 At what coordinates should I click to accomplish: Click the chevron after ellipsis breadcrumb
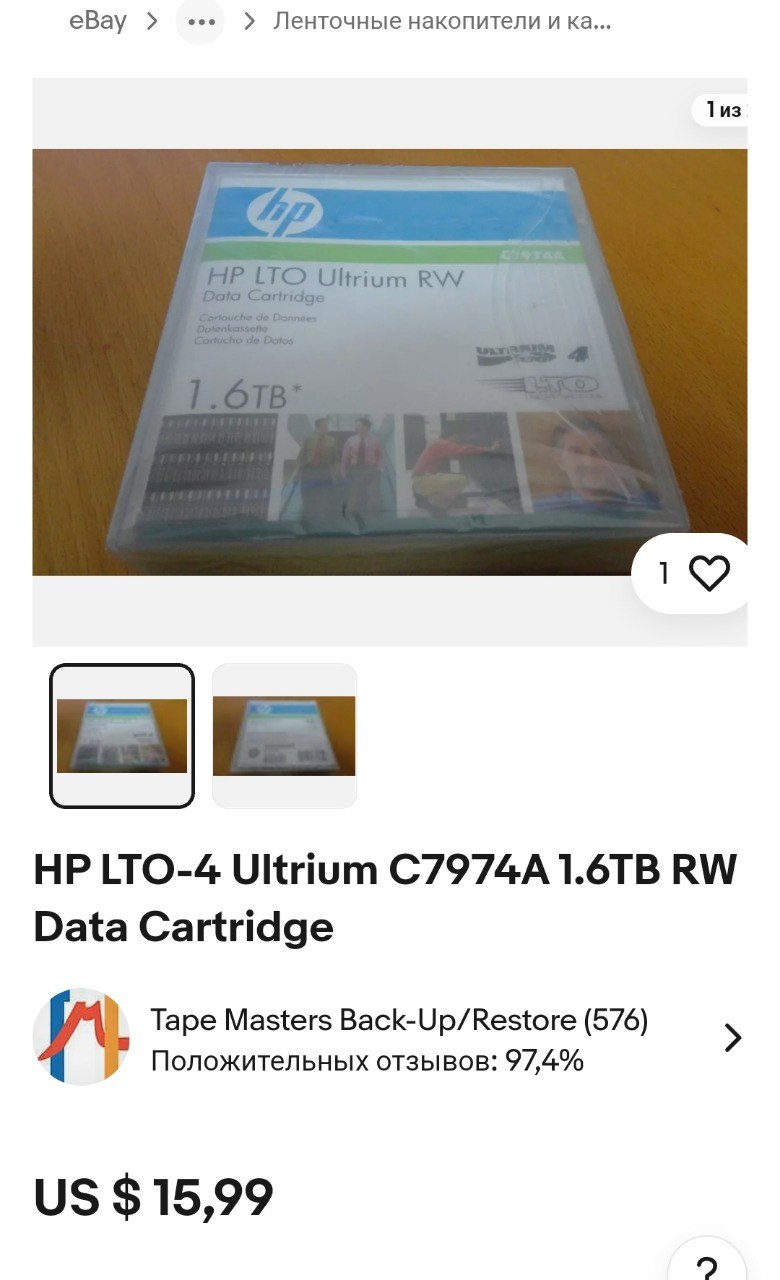249,21
